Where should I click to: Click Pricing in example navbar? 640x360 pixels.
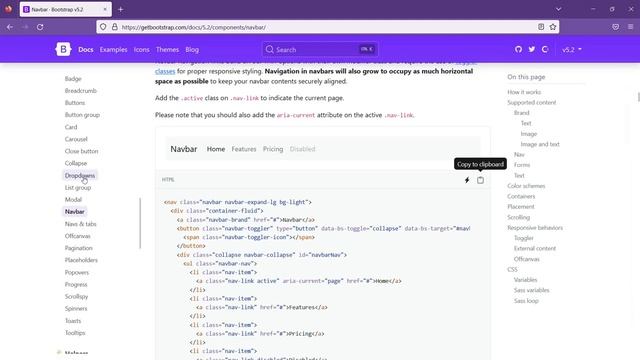273,149
